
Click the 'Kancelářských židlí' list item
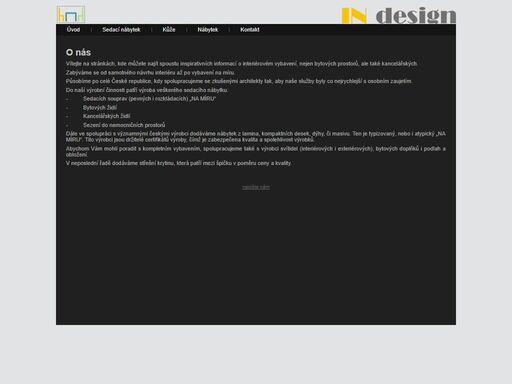pos(106,116)
